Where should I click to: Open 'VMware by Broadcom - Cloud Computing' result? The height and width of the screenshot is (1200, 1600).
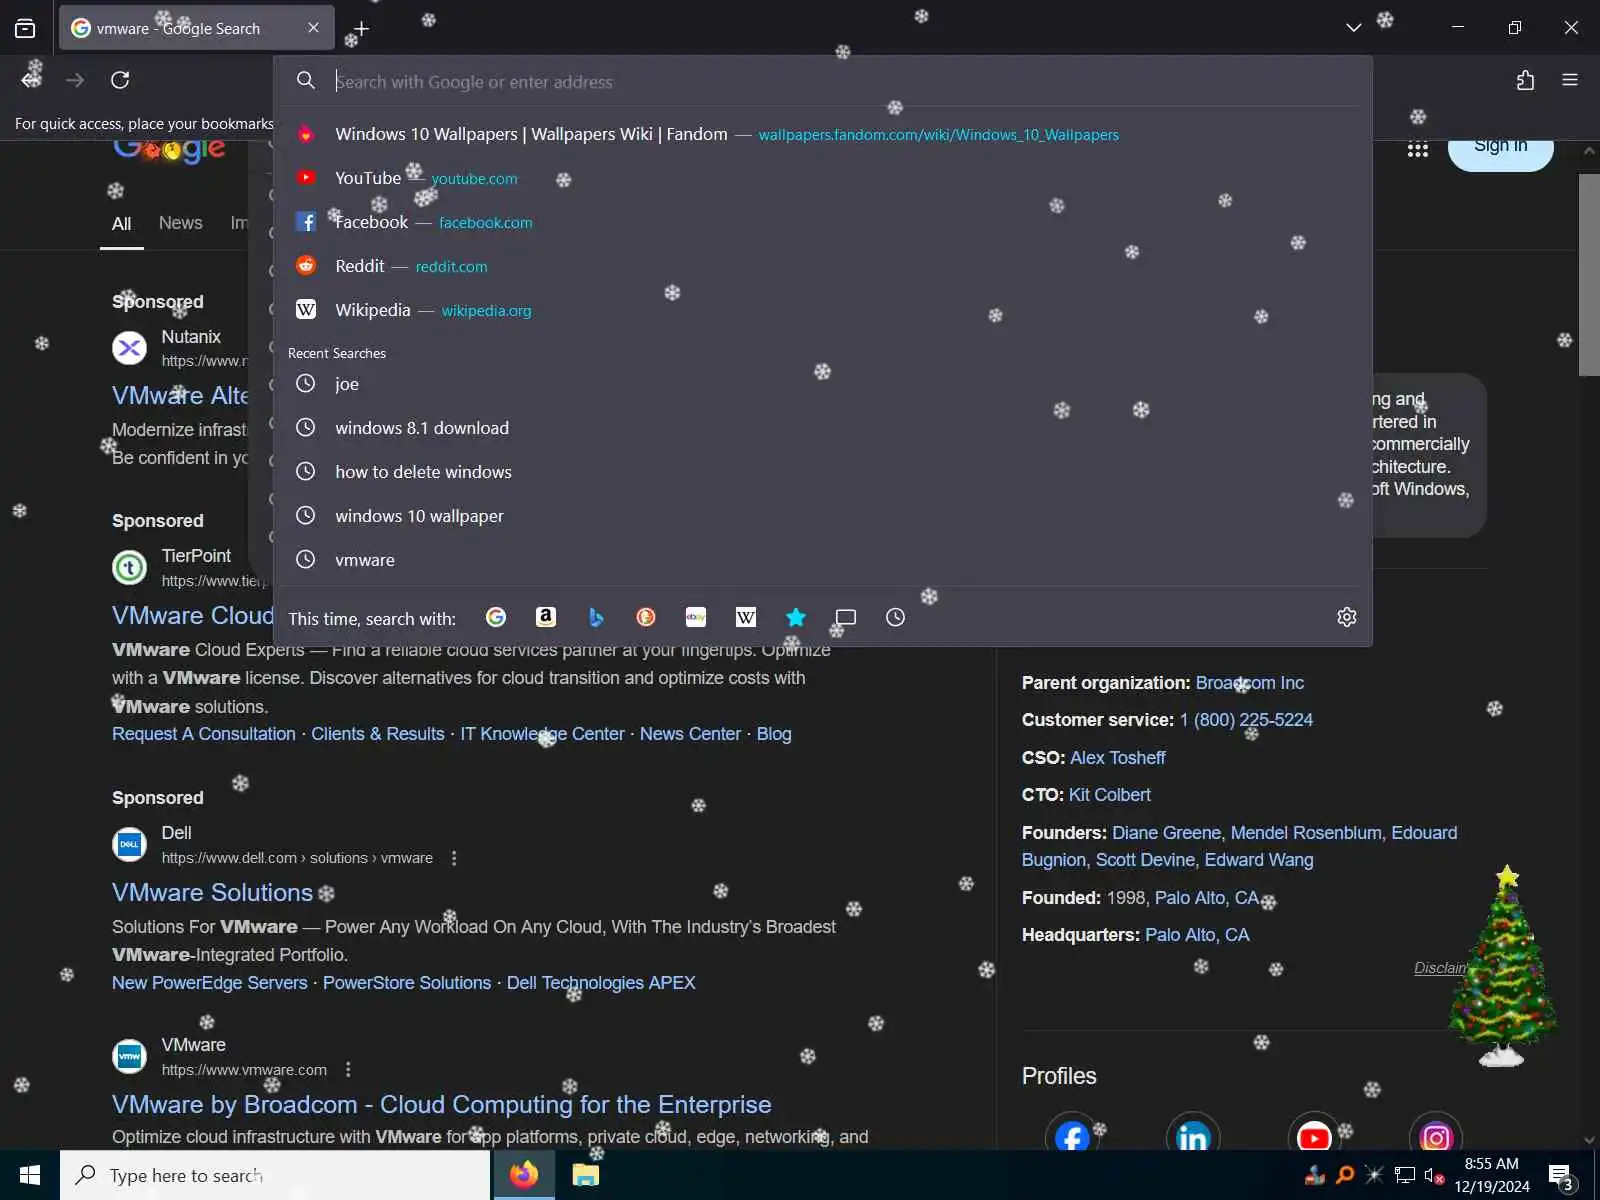tap(441, 1104)
